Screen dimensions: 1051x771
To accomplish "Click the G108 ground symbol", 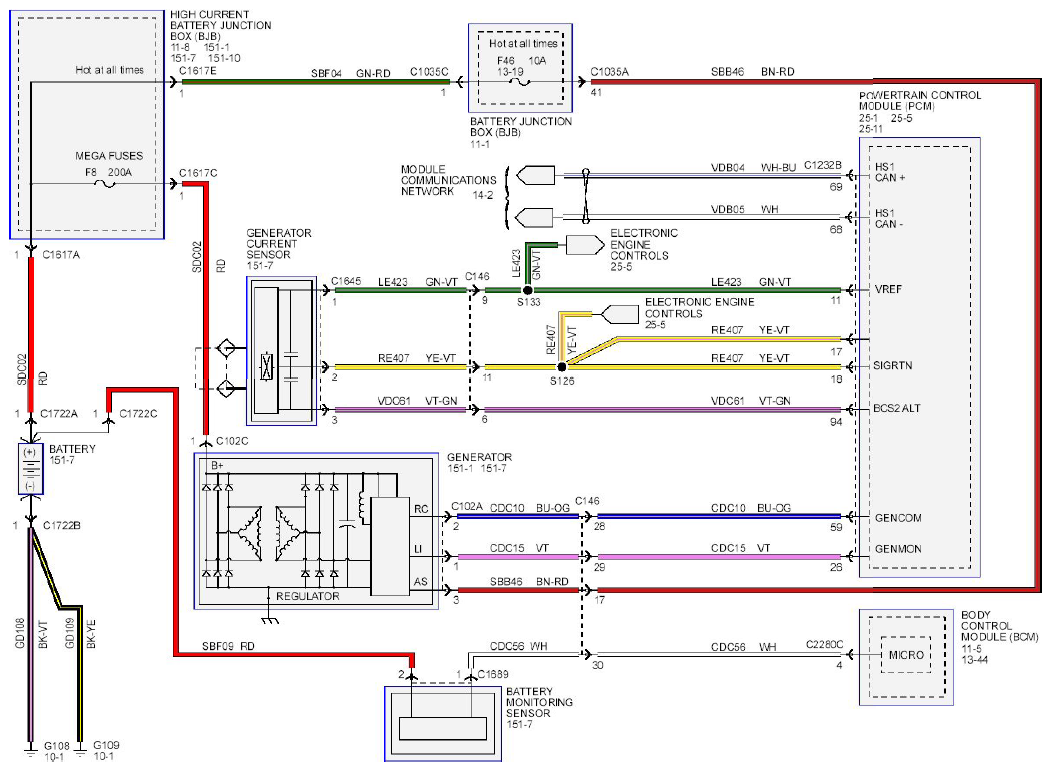I will pyautogui.click(x=30, y=750).
